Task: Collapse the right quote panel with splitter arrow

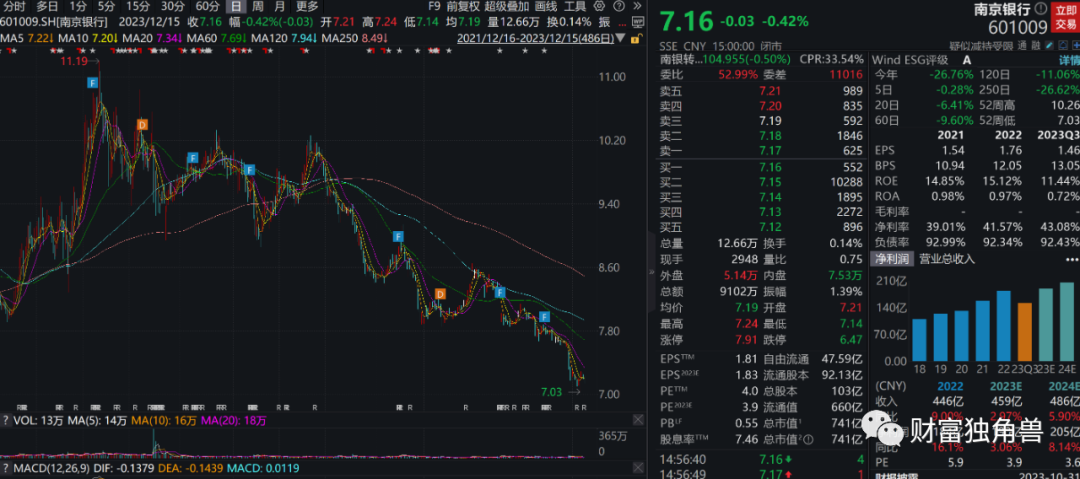Action: click(x=652, y=272)
